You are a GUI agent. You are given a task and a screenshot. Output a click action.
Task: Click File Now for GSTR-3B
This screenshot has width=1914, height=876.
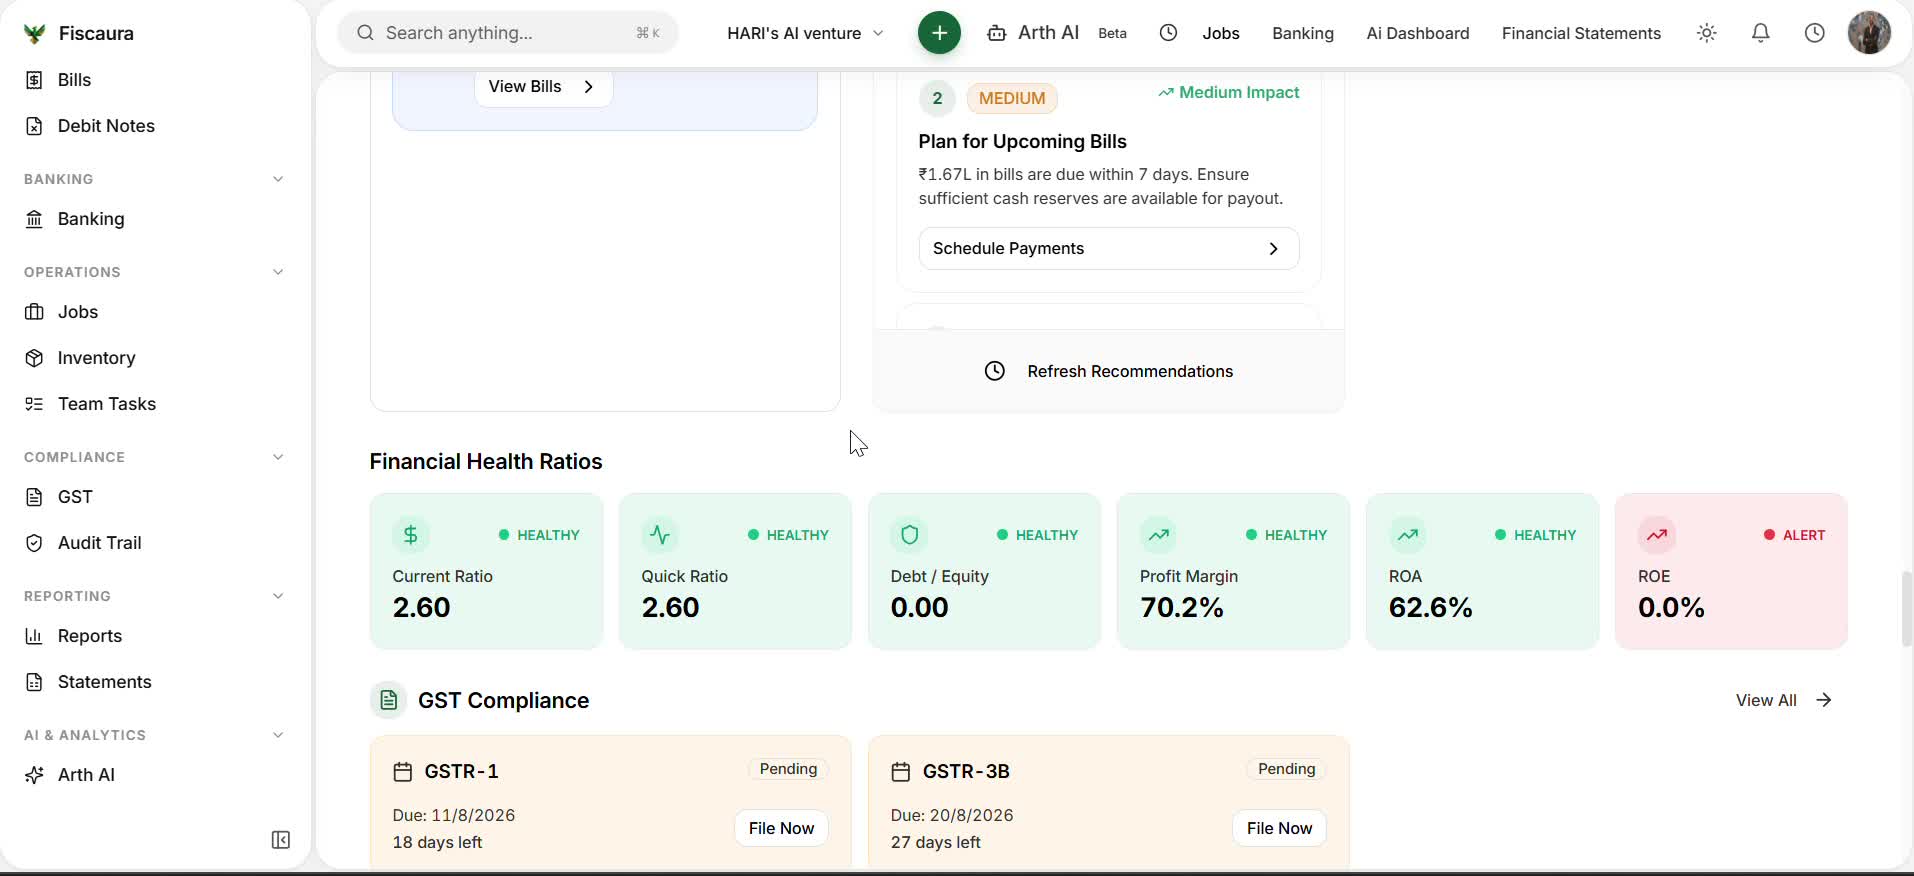tap(1279, 829)
